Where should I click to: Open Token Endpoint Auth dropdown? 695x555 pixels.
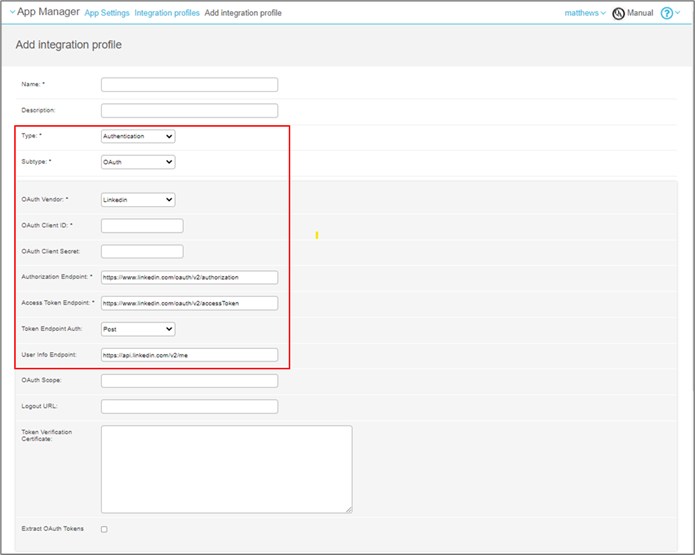point(138,328)
